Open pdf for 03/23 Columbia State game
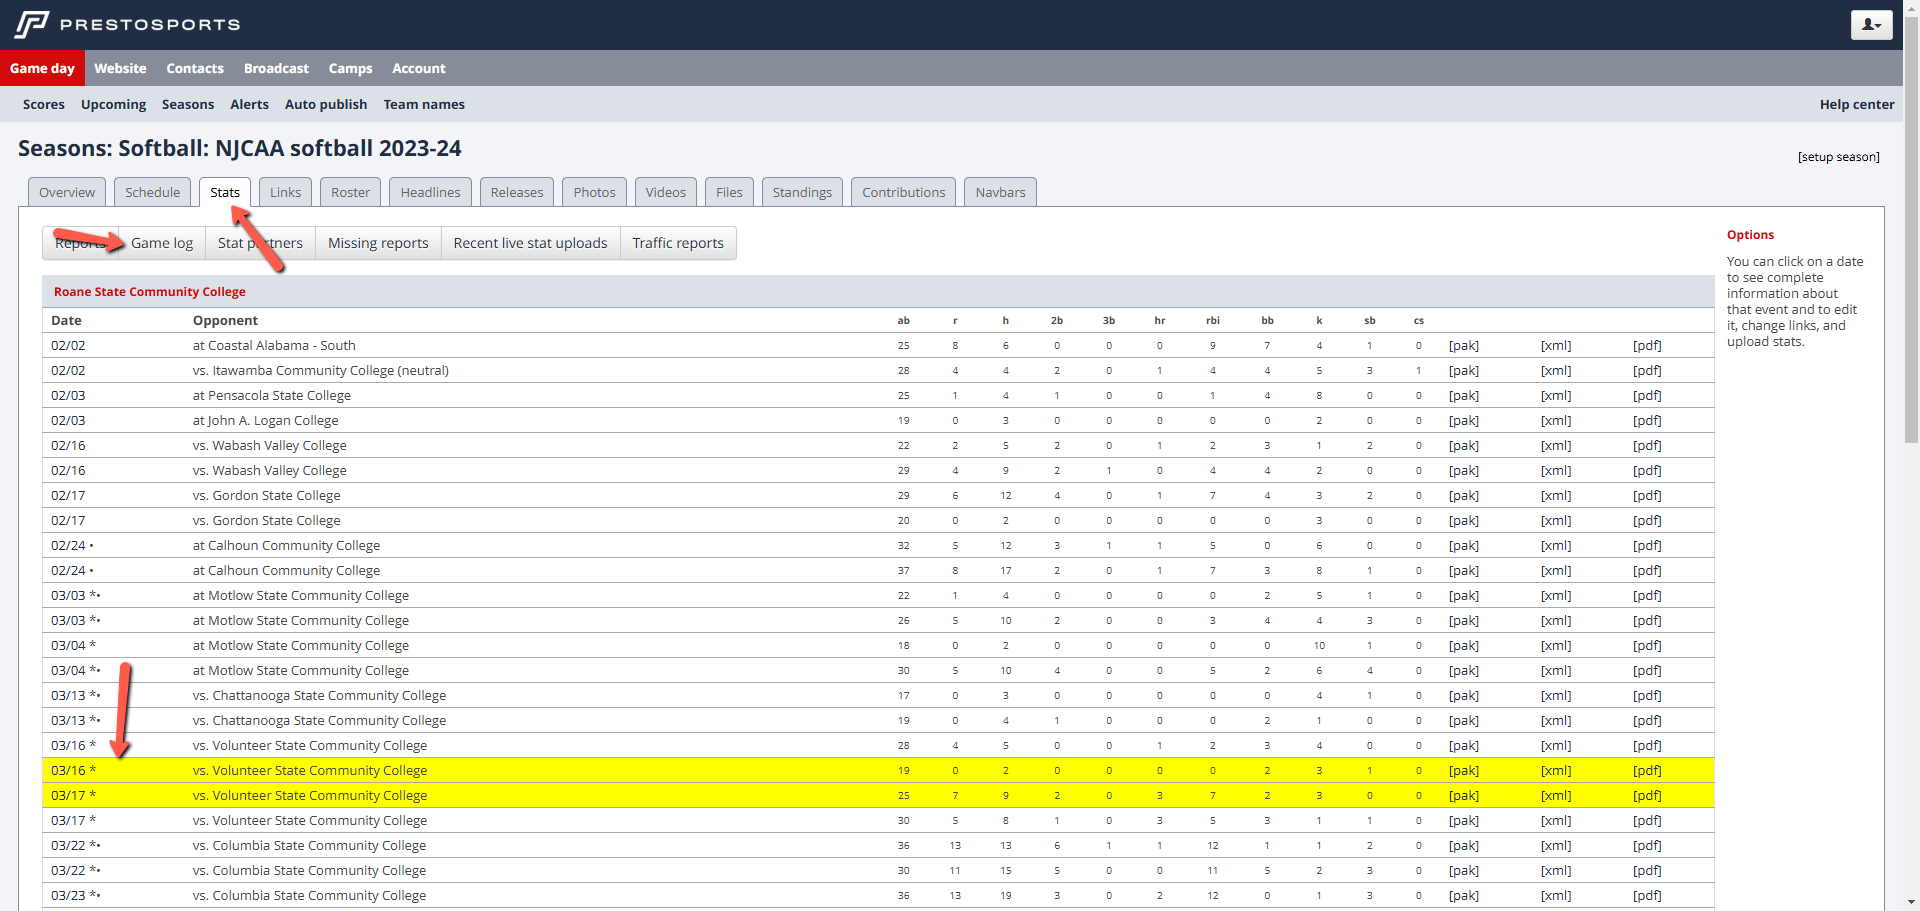 pos(1647,895)
